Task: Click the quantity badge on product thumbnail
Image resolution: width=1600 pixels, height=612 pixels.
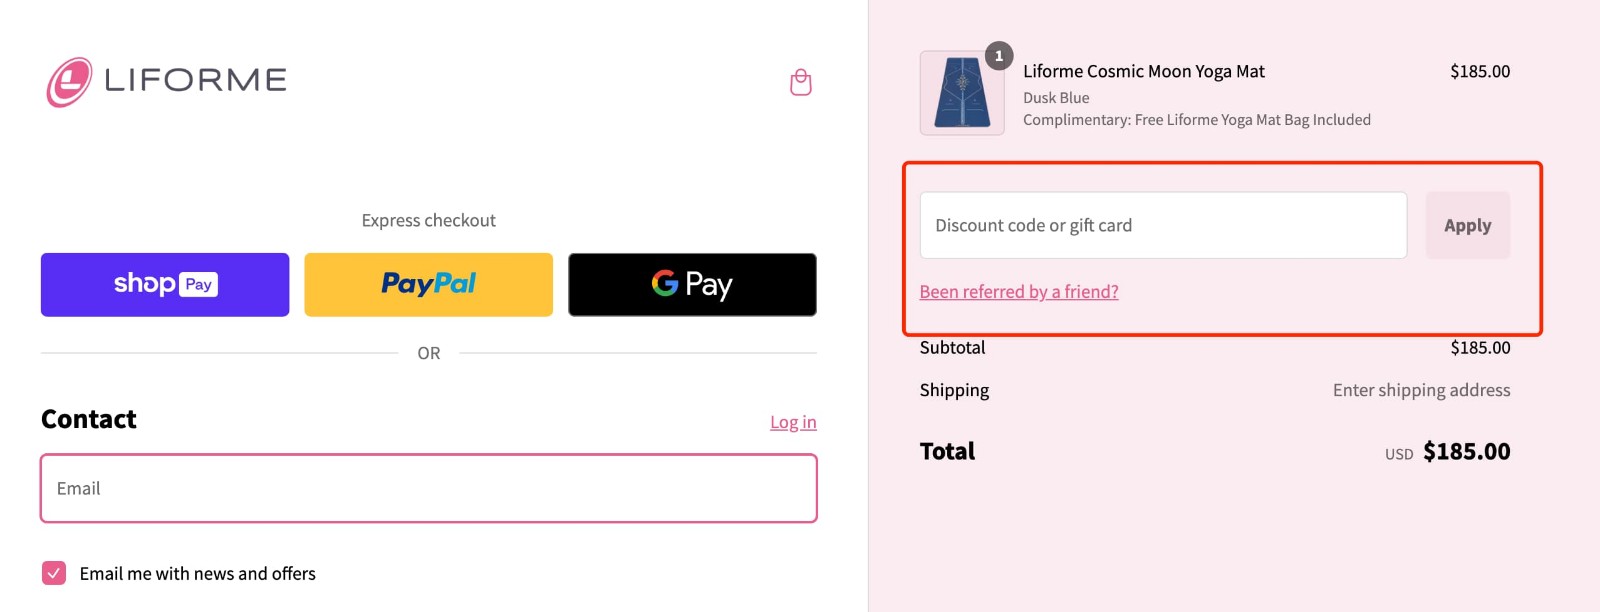Action: coord(997,57)
